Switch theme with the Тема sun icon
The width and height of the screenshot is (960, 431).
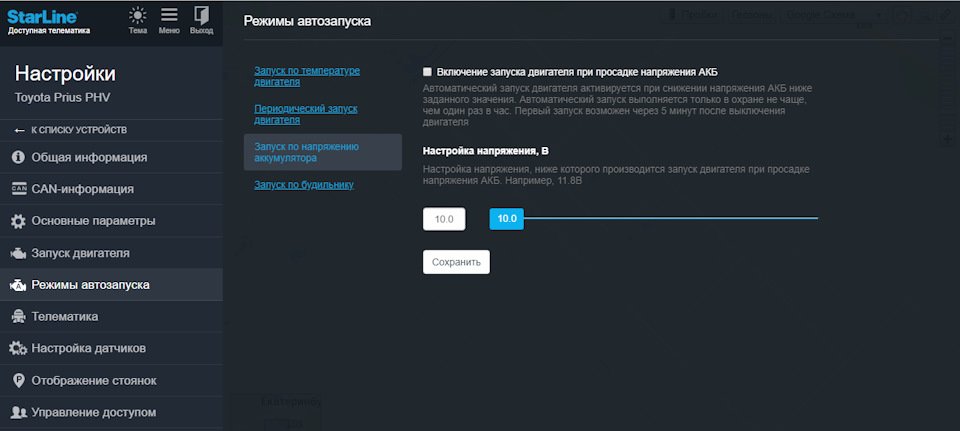(138, 16)
